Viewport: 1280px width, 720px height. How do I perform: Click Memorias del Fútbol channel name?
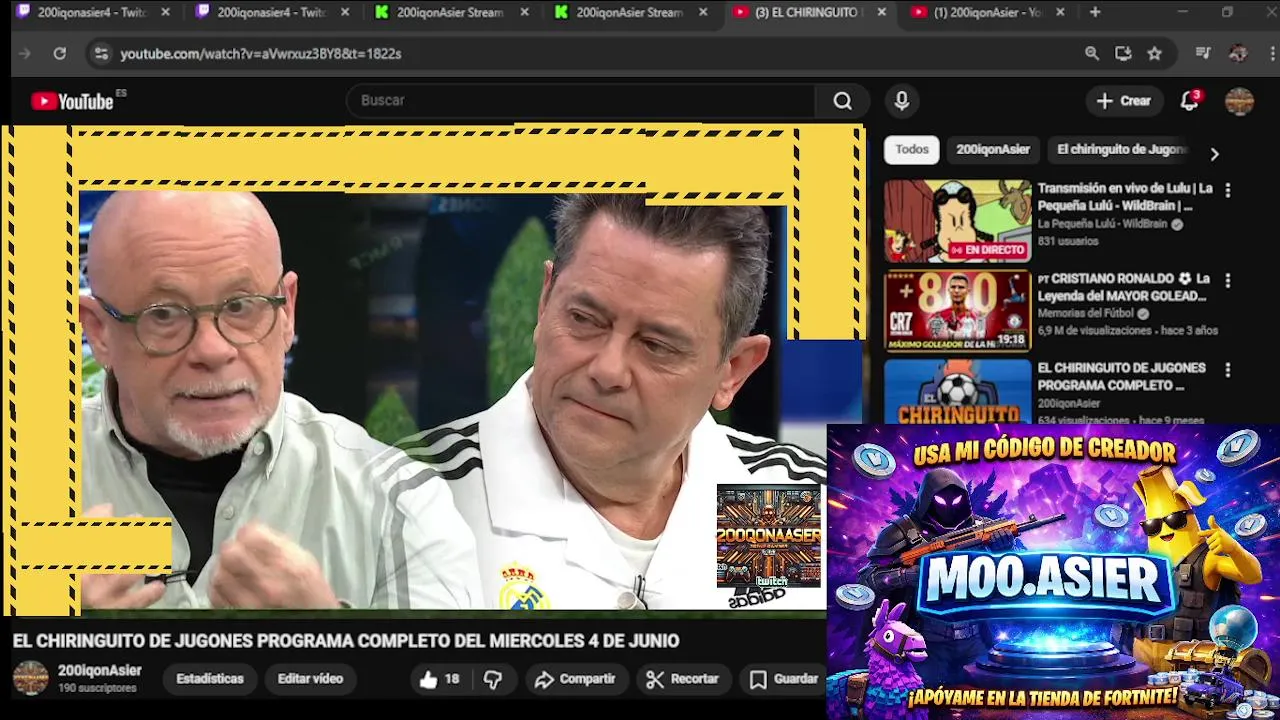click(x=1086, y=314)
